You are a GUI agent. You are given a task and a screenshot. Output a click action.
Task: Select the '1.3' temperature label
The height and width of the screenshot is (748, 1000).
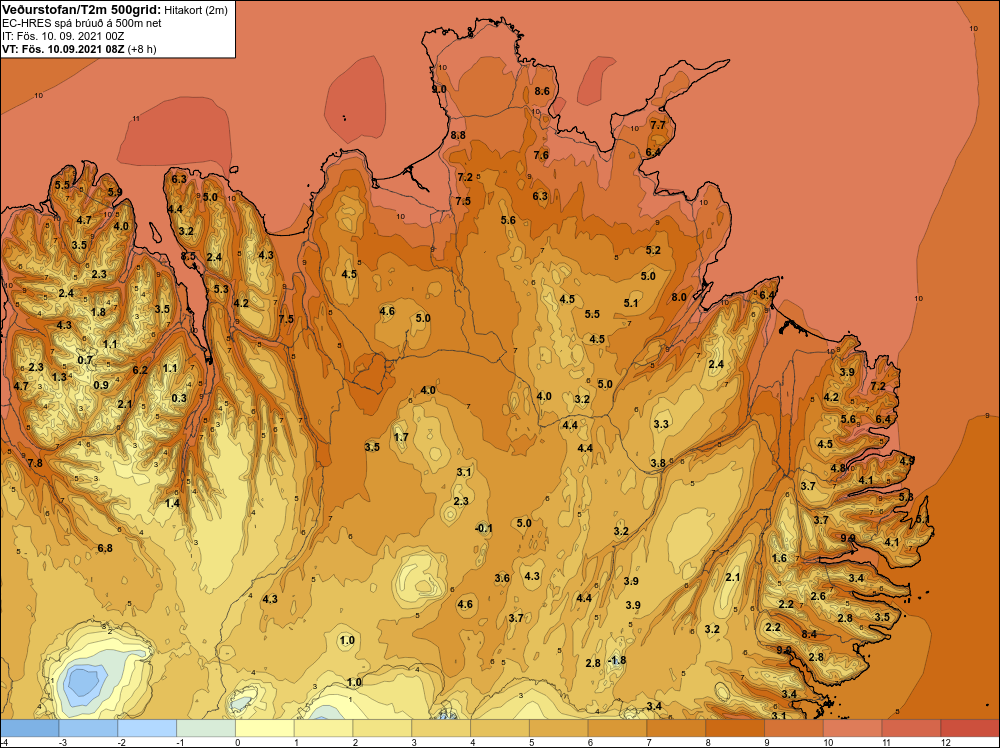59,377
